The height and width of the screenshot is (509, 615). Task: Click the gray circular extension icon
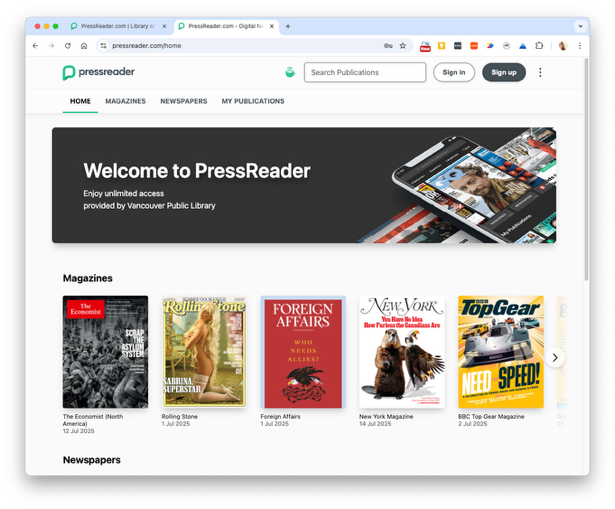click(506, 46)
